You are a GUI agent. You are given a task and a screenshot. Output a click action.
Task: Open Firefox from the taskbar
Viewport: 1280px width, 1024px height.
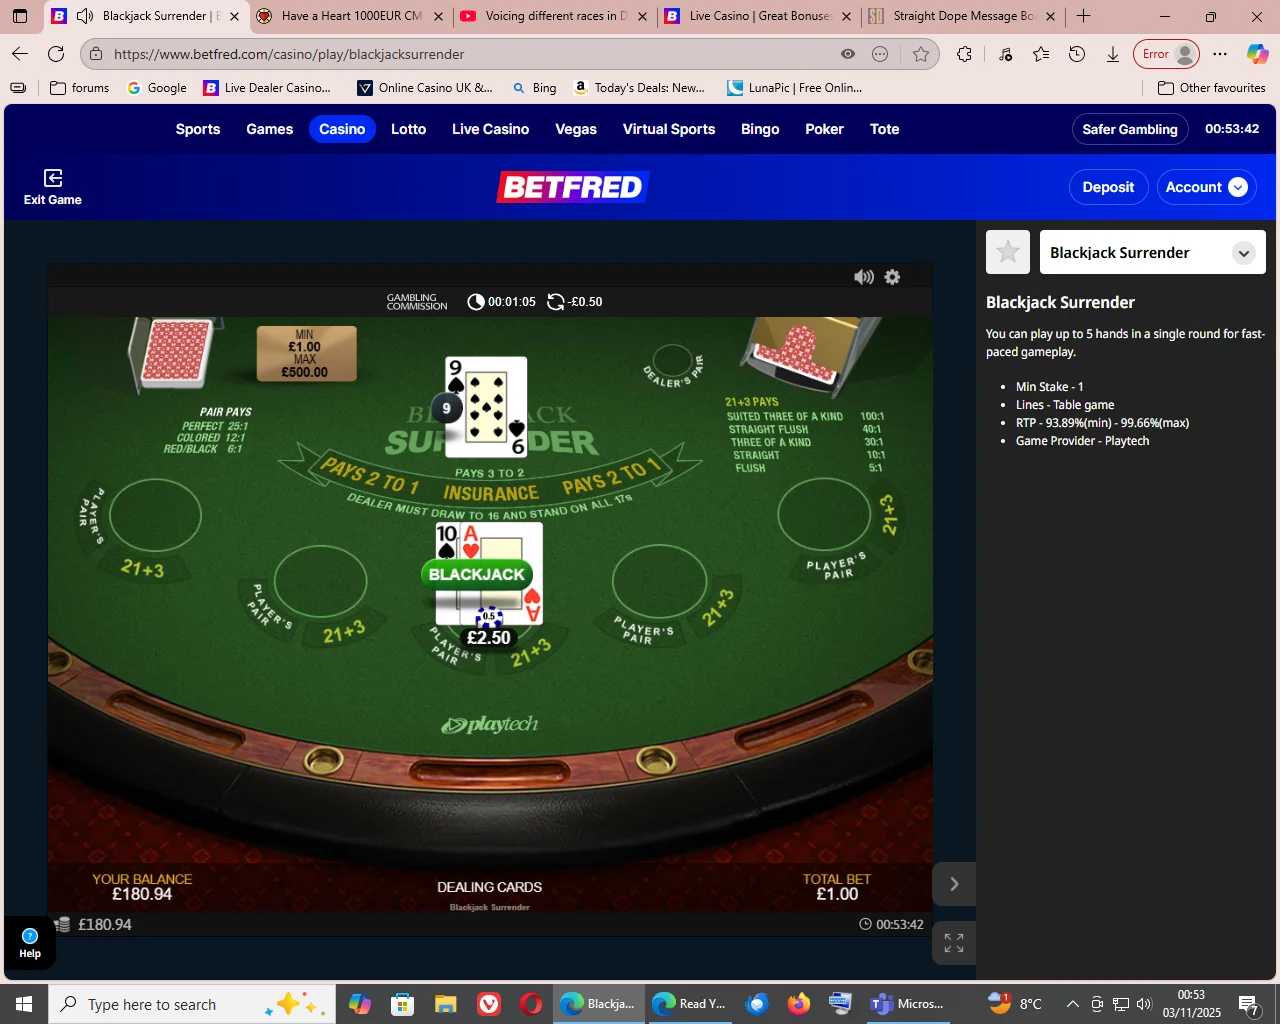click(798, 1004)
